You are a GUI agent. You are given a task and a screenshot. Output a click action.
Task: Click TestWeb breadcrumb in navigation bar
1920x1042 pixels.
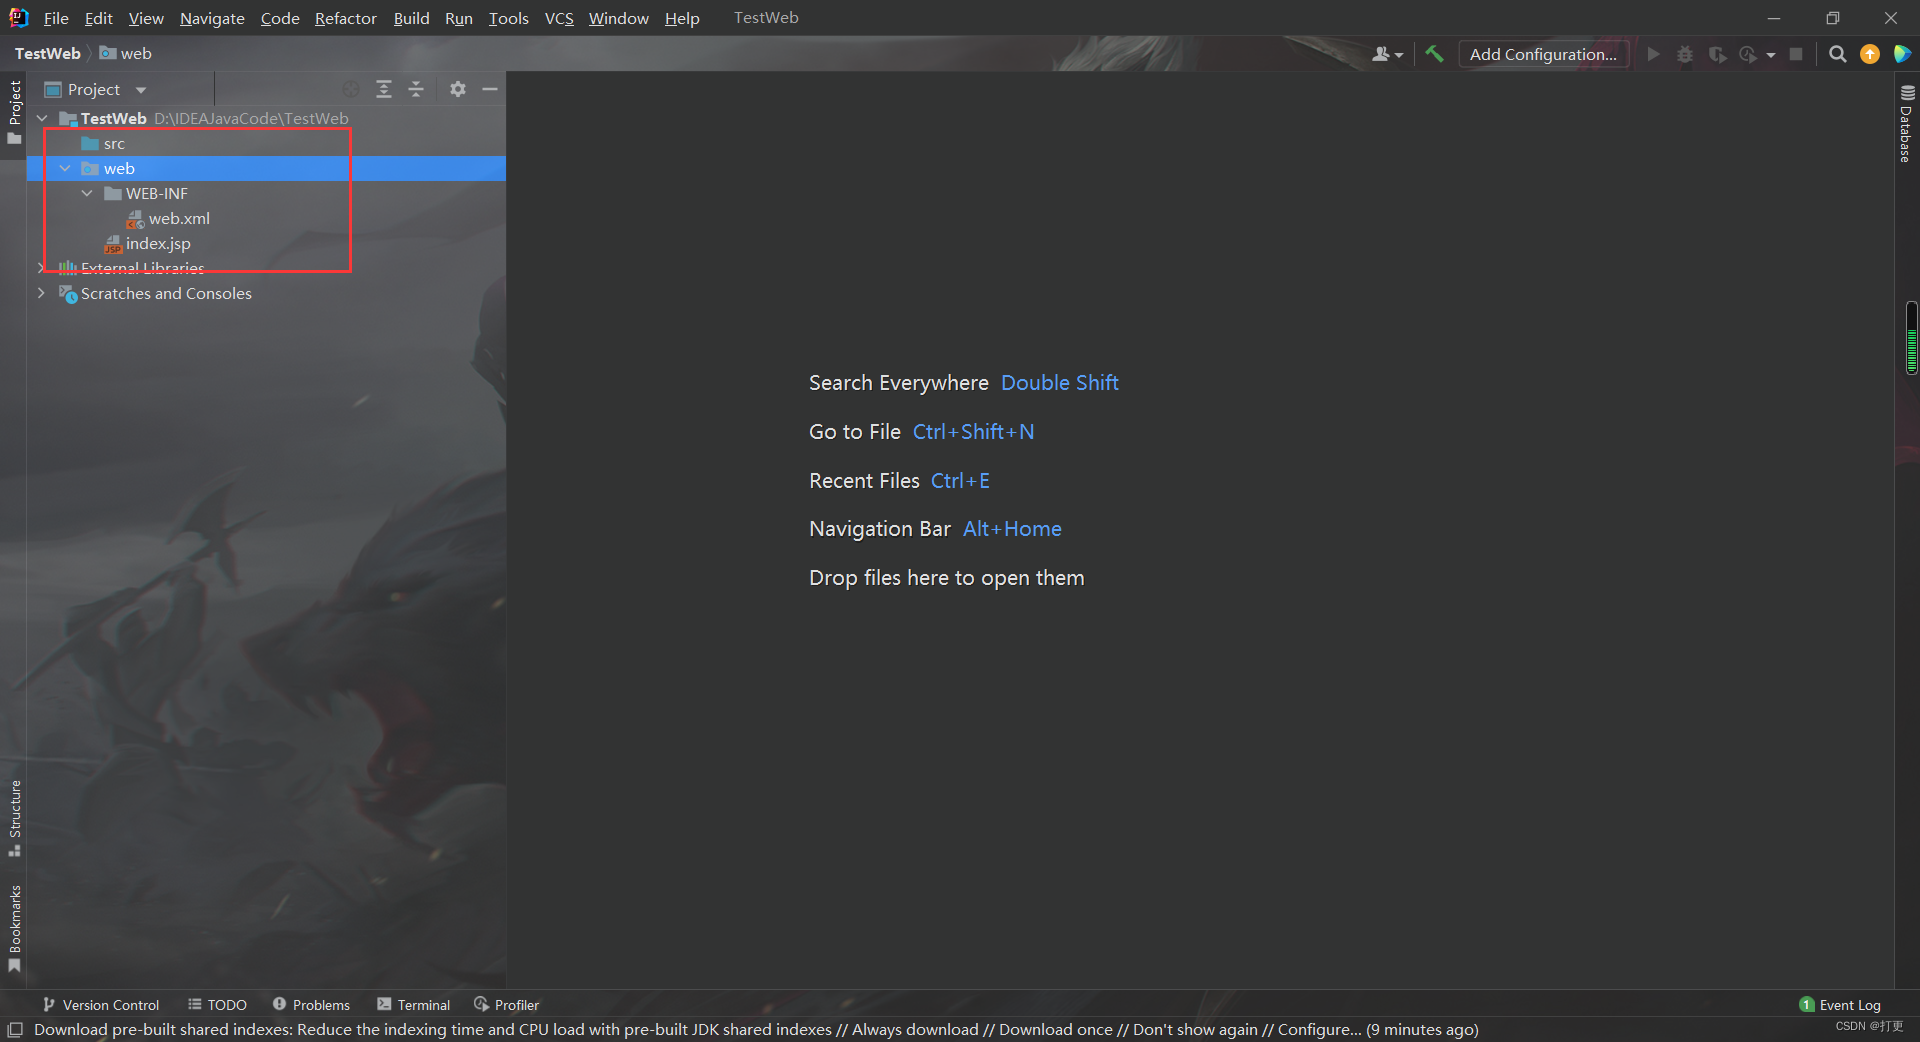(x=47, y=54)
